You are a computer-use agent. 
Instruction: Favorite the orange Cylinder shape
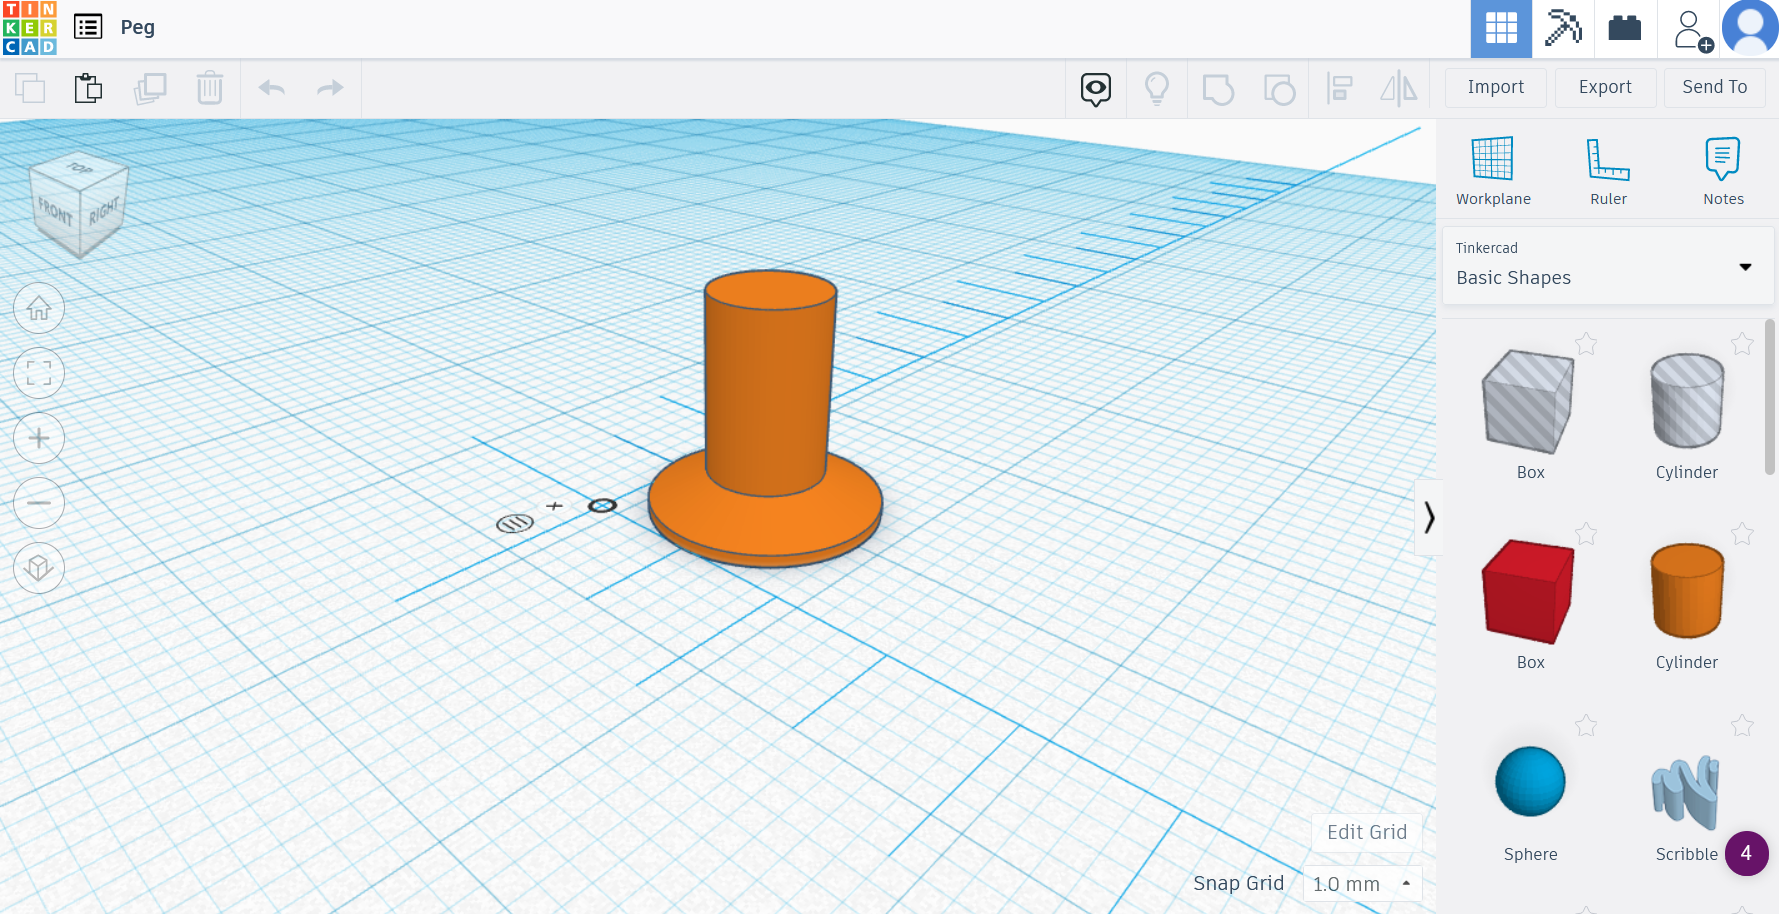pyautogui.click(x=1742, y=534)
